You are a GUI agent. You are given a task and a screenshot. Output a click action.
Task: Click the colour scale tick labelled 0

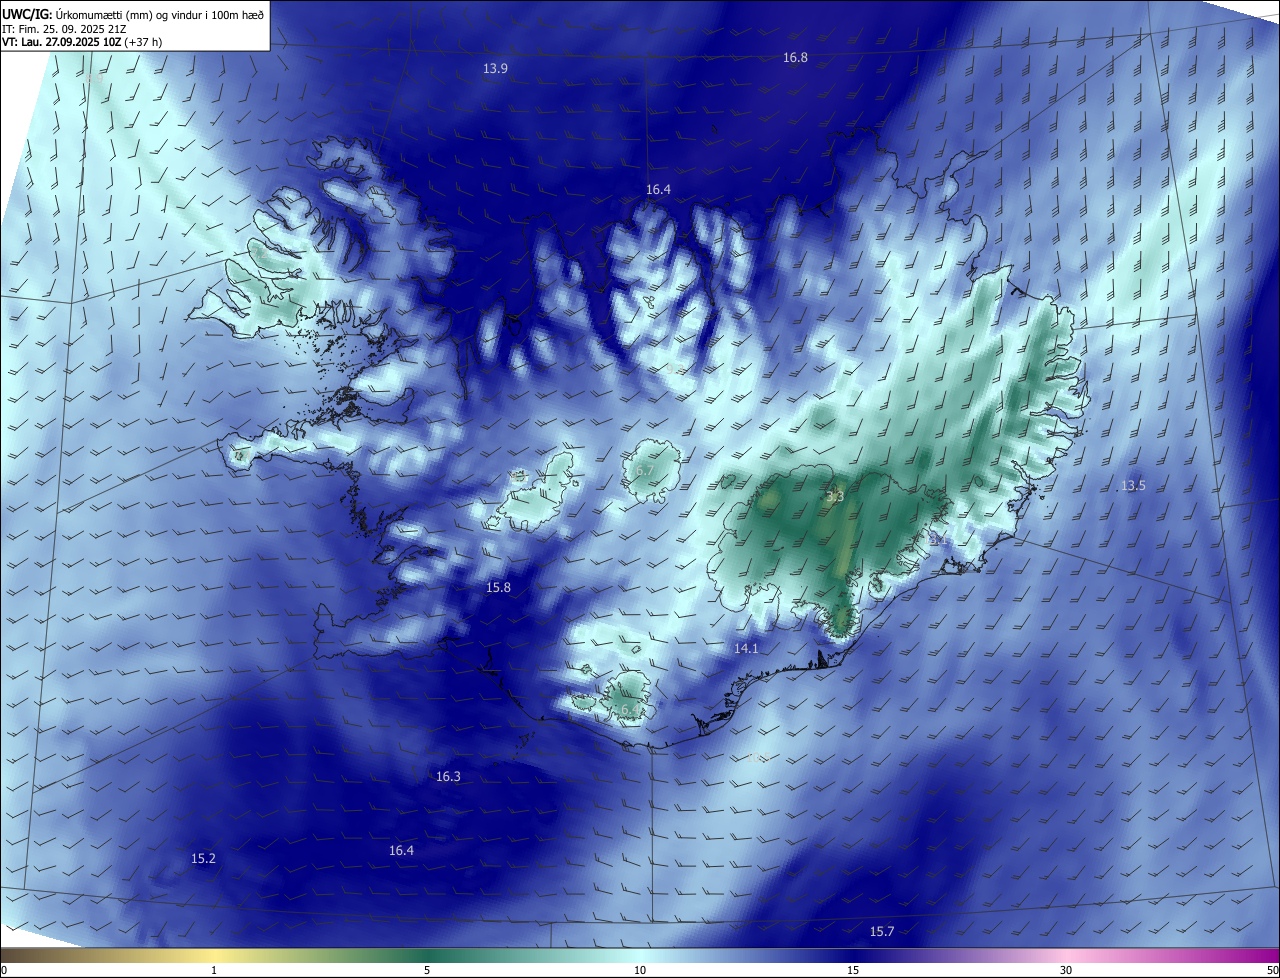tap(4, 970)
